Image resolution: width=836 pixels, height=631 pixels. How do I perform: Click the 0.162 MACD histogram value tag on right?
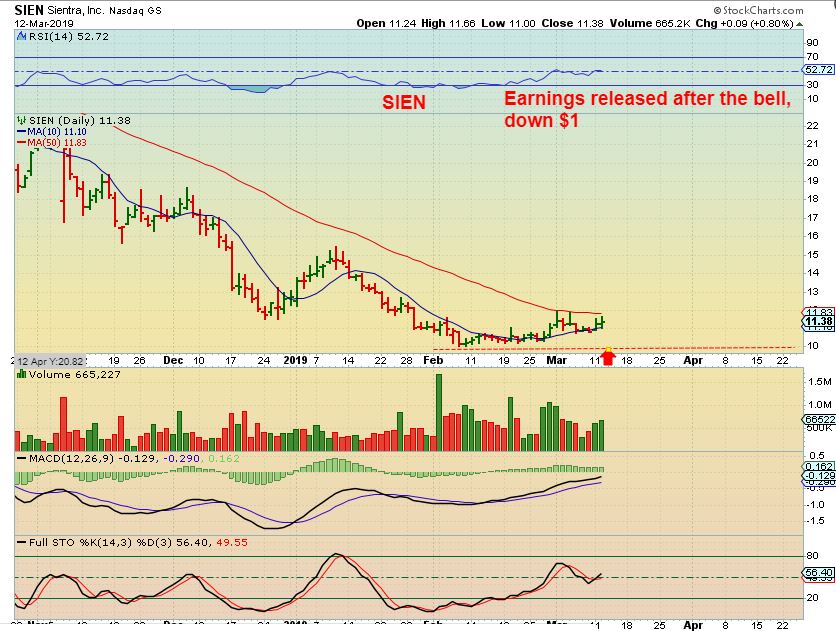point(820,467)
